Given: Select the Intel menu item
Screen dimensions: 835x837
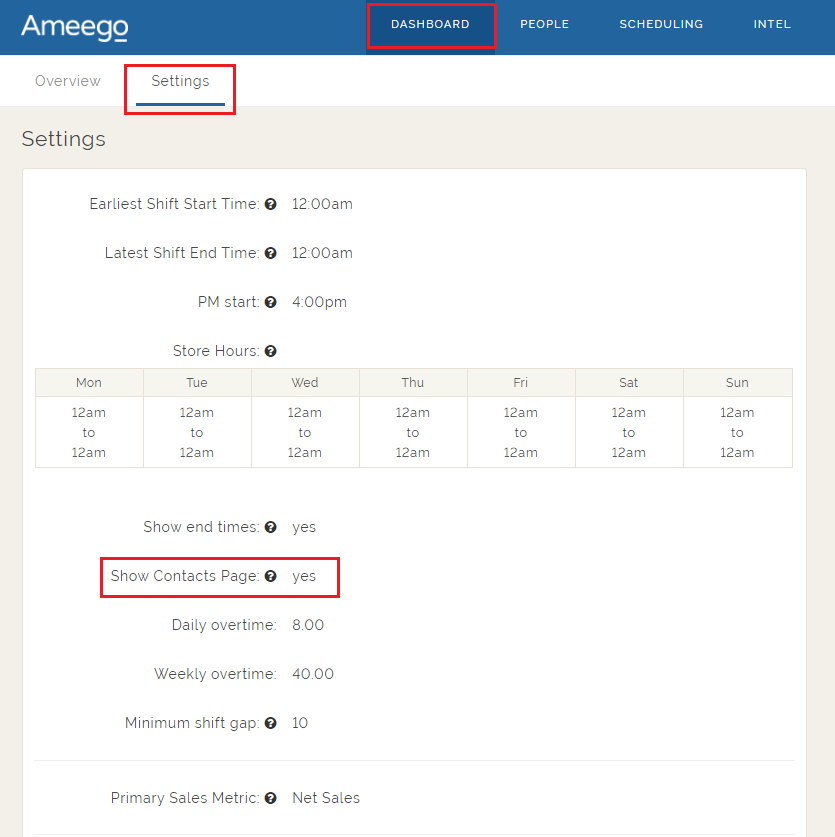Looking at the screenshot, I should click(x=772, y=25).
